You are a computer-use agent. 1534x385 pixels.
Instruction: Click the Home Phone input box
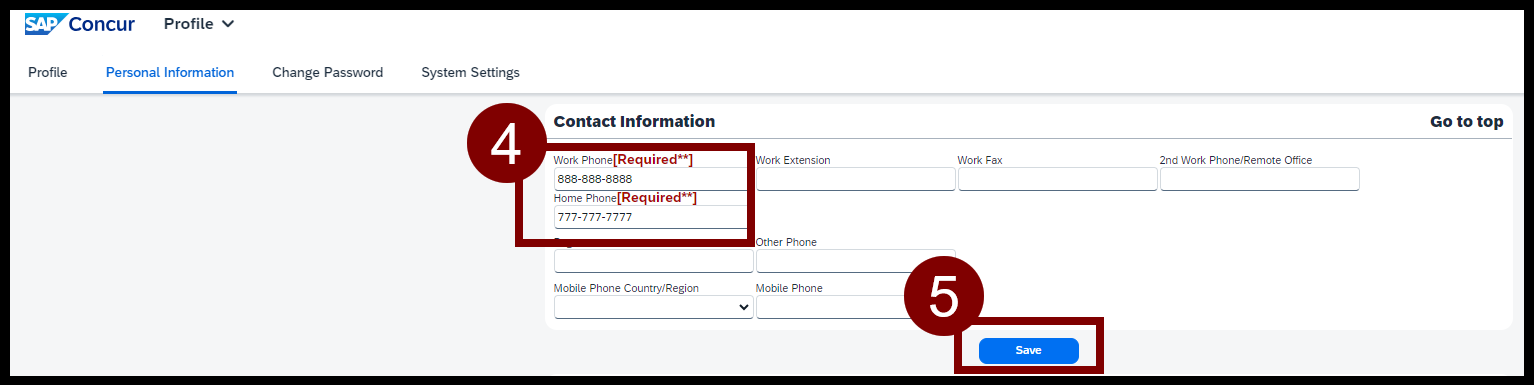(x=652, y=217)
